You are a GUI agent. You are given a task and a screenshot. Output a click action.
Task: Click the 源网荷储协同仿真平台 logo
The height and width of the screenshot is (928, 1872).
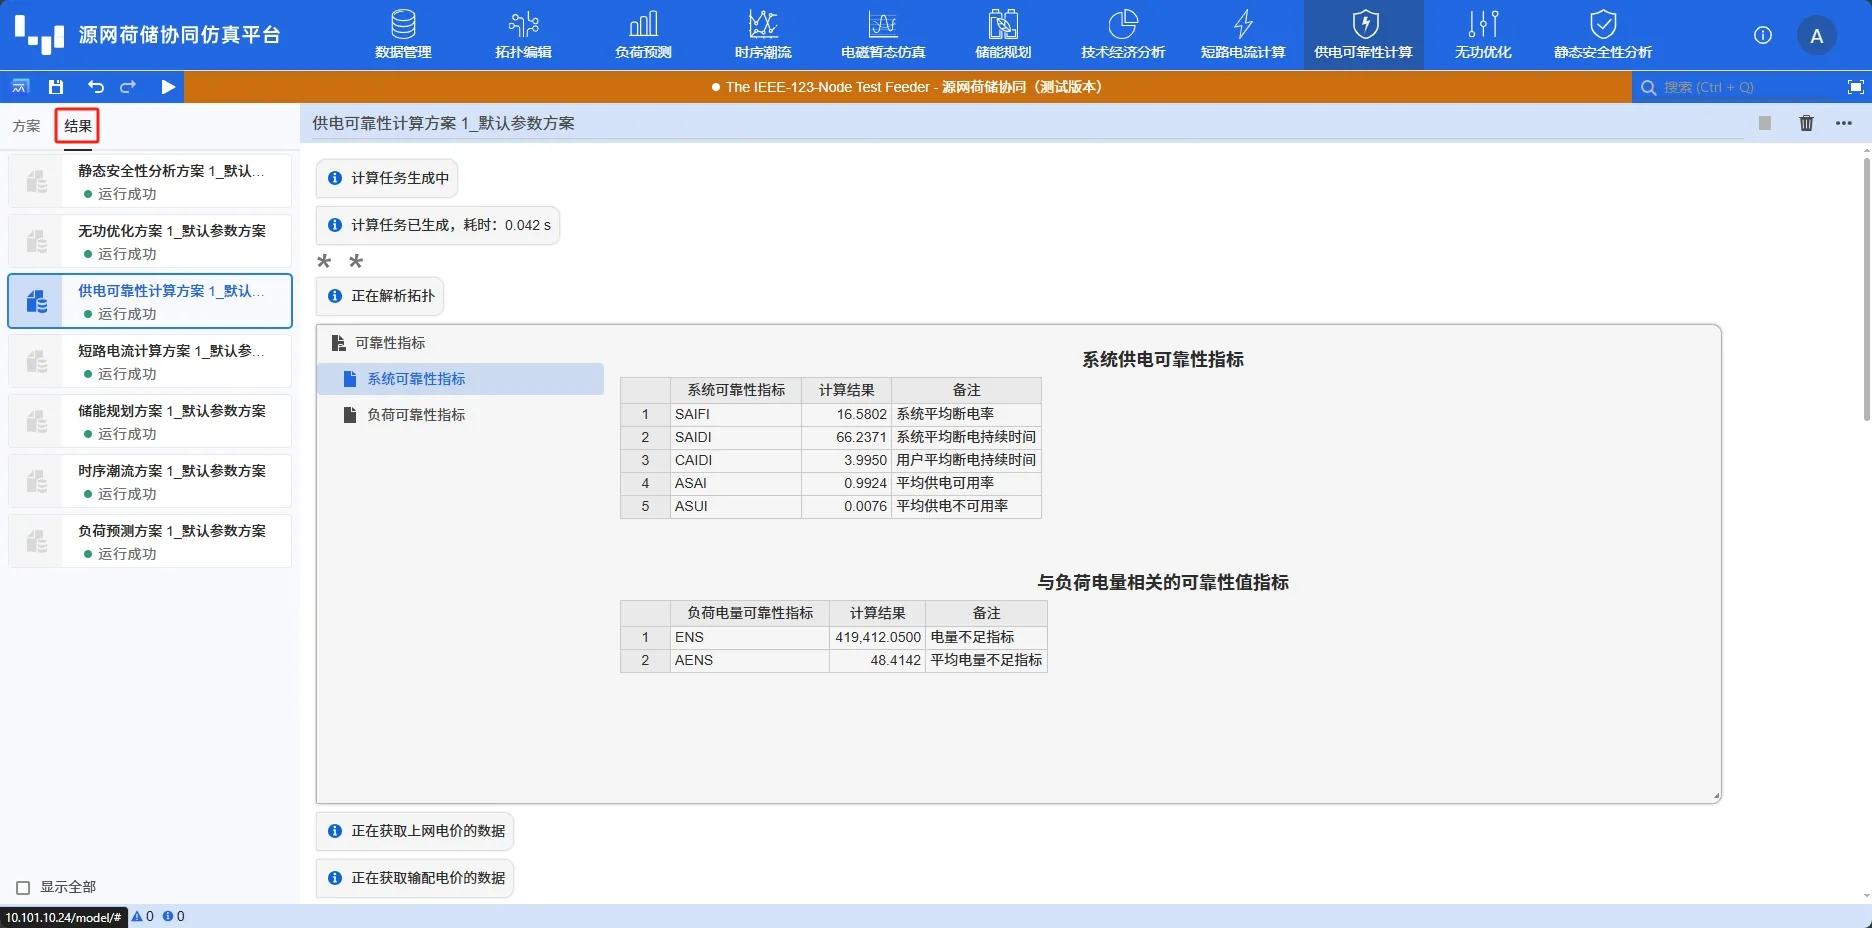coord(148,35)
